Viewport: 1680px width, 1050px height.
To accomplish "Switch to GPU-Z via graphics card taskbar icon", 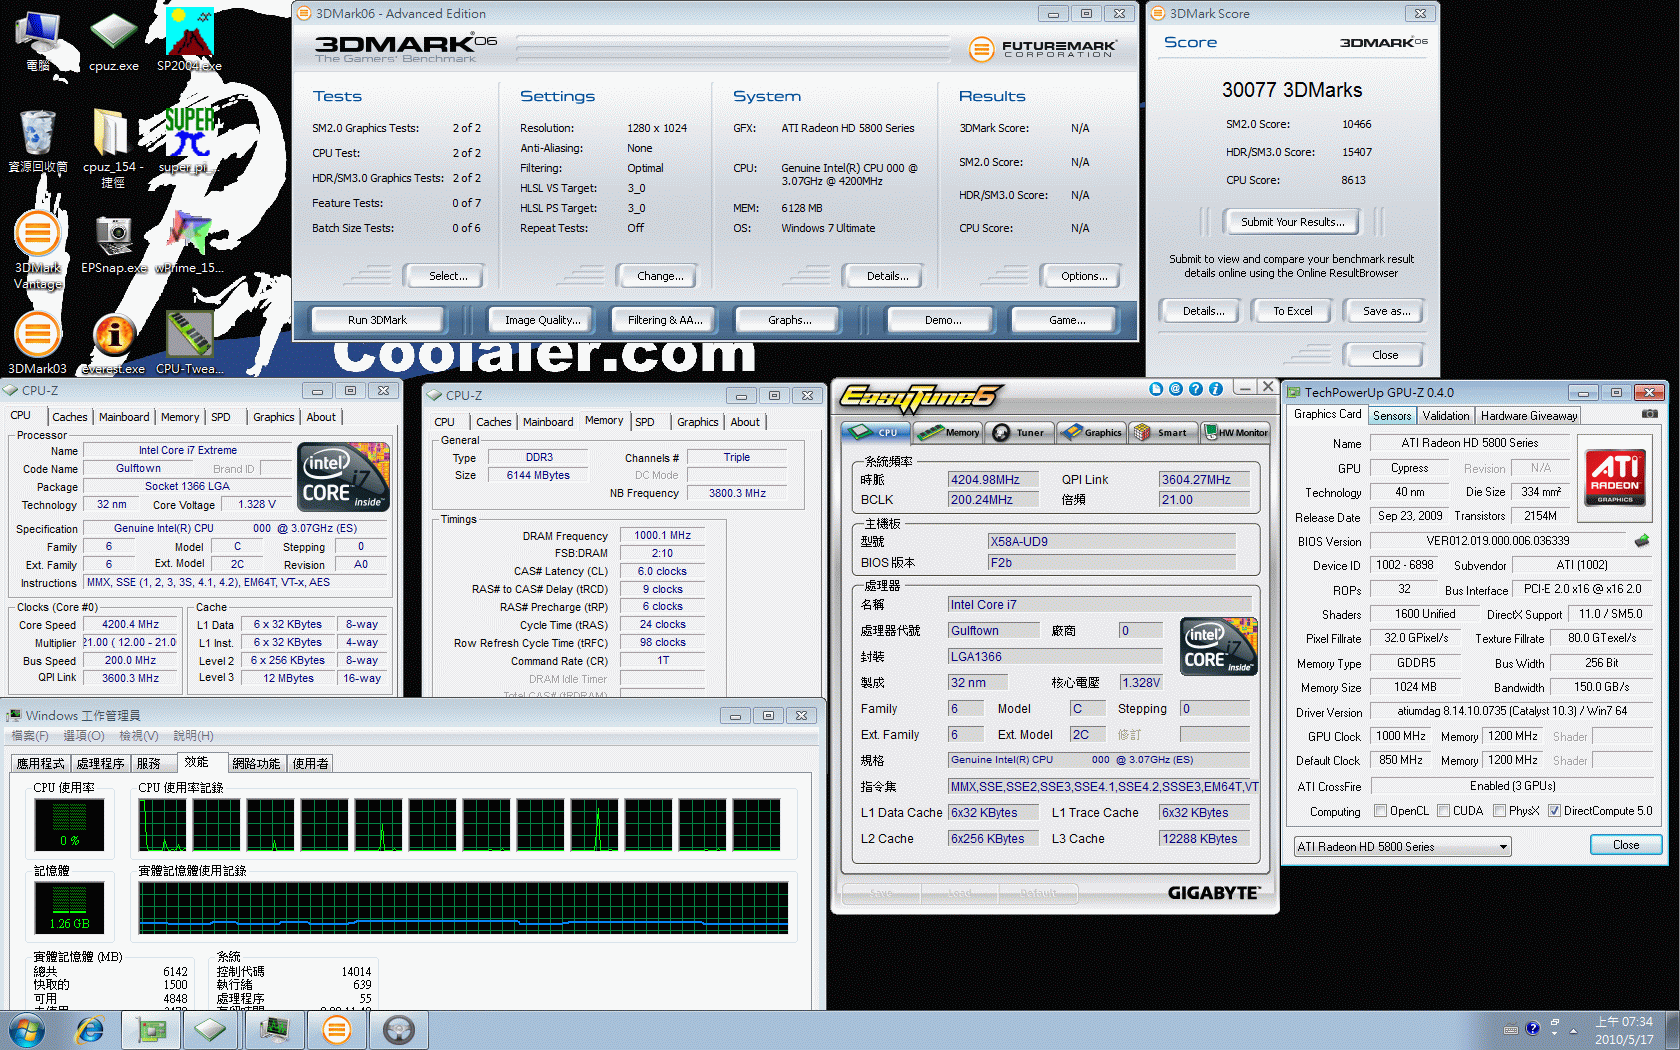I will [x=151, y=1029].
